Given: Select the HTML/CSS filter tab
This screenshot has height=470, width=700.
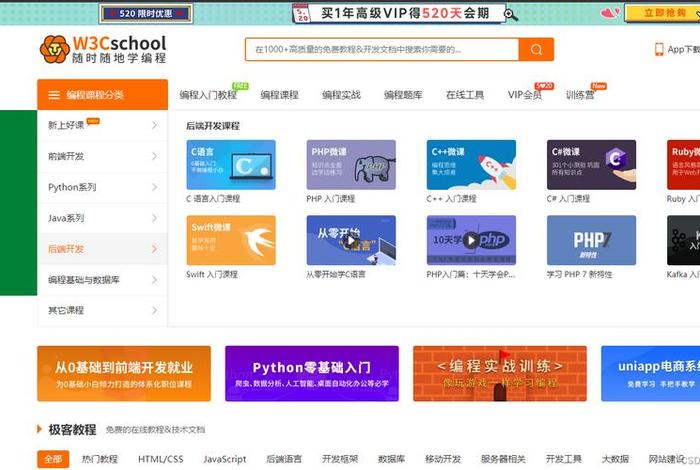Looking at the screenshot, I should (x=161, y=459).
